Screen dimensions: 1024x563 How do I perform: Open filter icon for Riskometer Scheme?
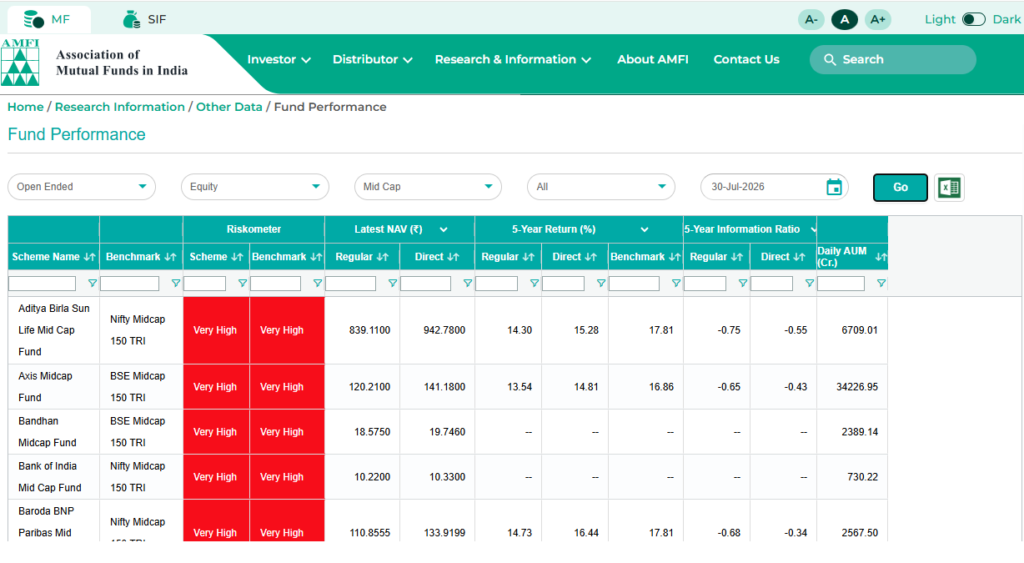[x=242, y=283]
